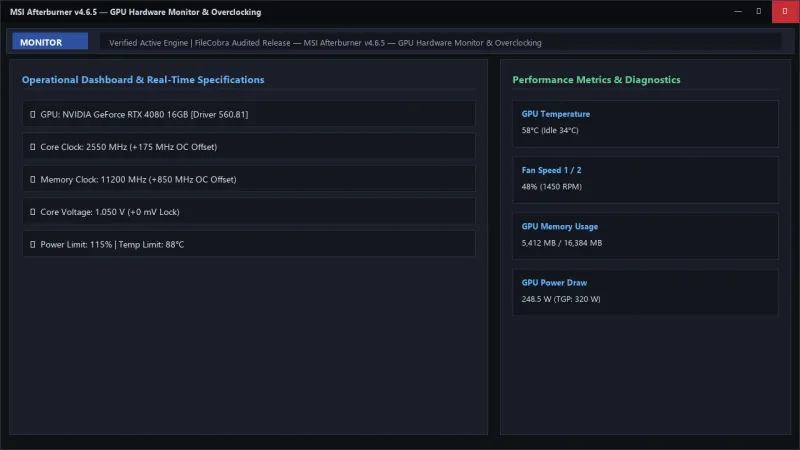800x450 pixels.
Task: Click the icon beside the Power Limit row
Action: point(33,244)
